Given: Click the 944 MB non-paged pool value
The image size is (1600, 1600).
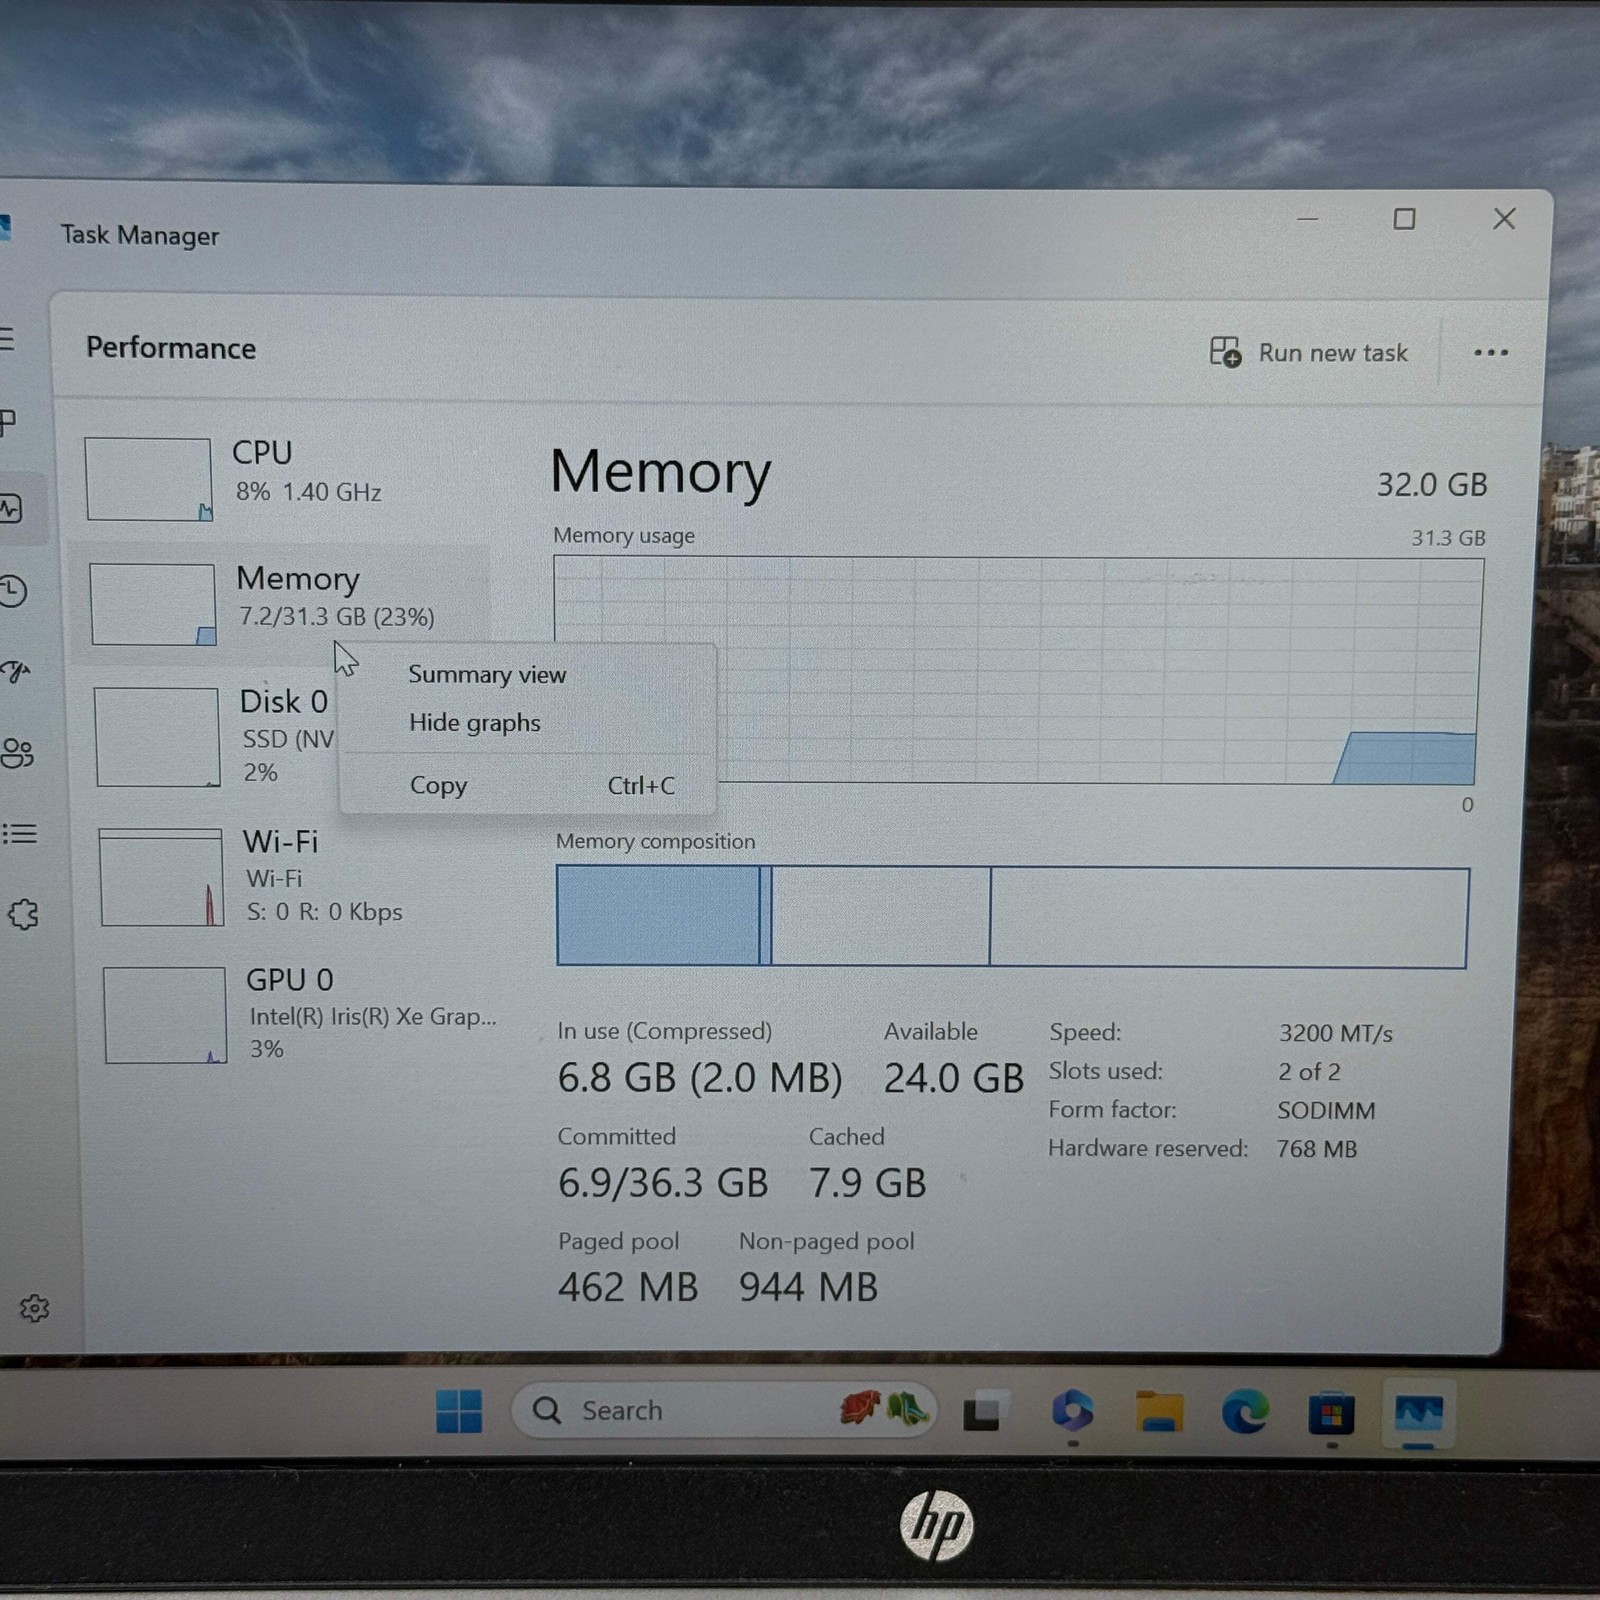Looking at the screenshot, I should coord(808,1287).
